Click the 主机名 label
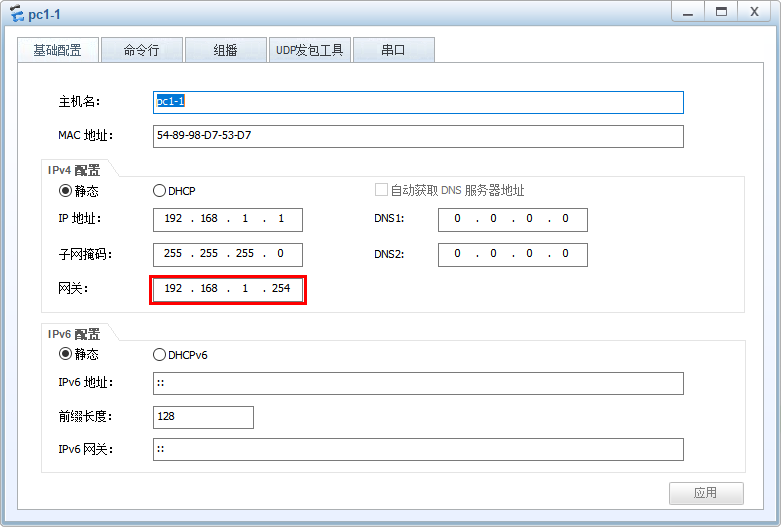 pos(79,102)
